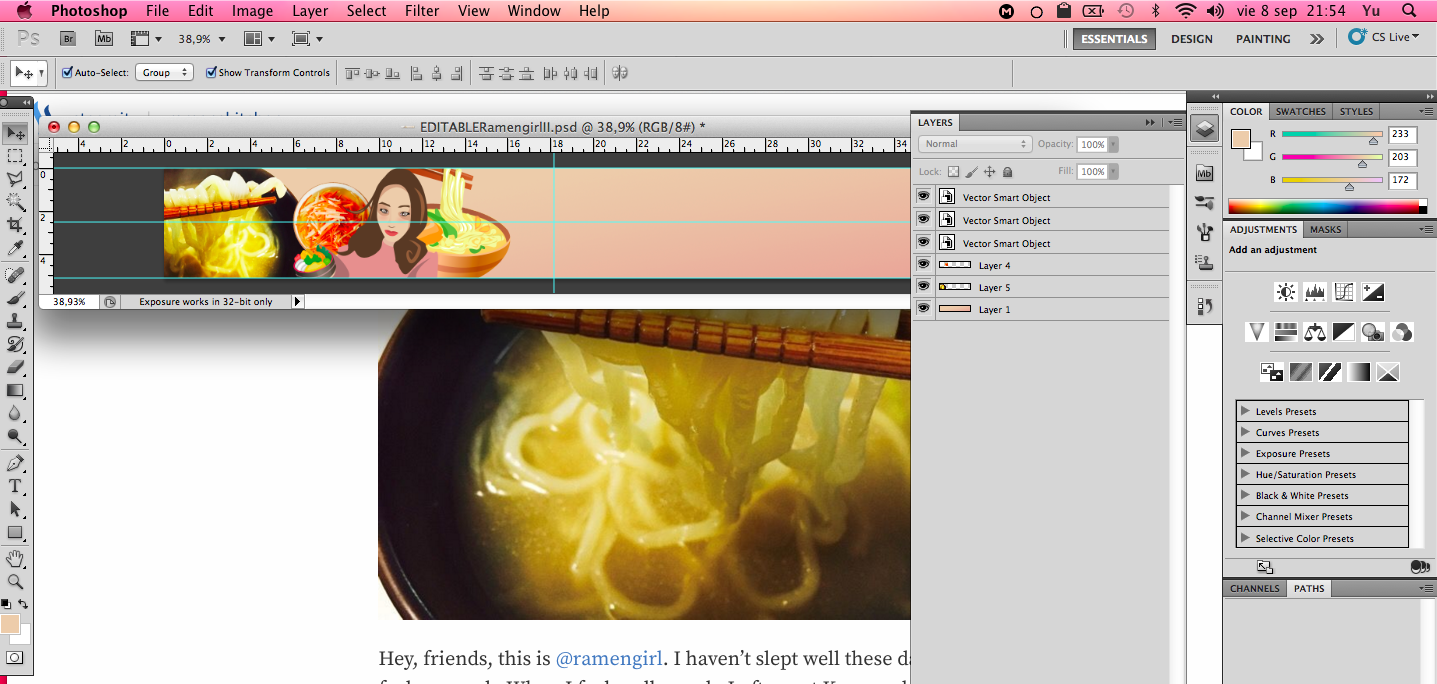
Task: Switch to the Painting workspace
Action: click(x=1263, y=39)
